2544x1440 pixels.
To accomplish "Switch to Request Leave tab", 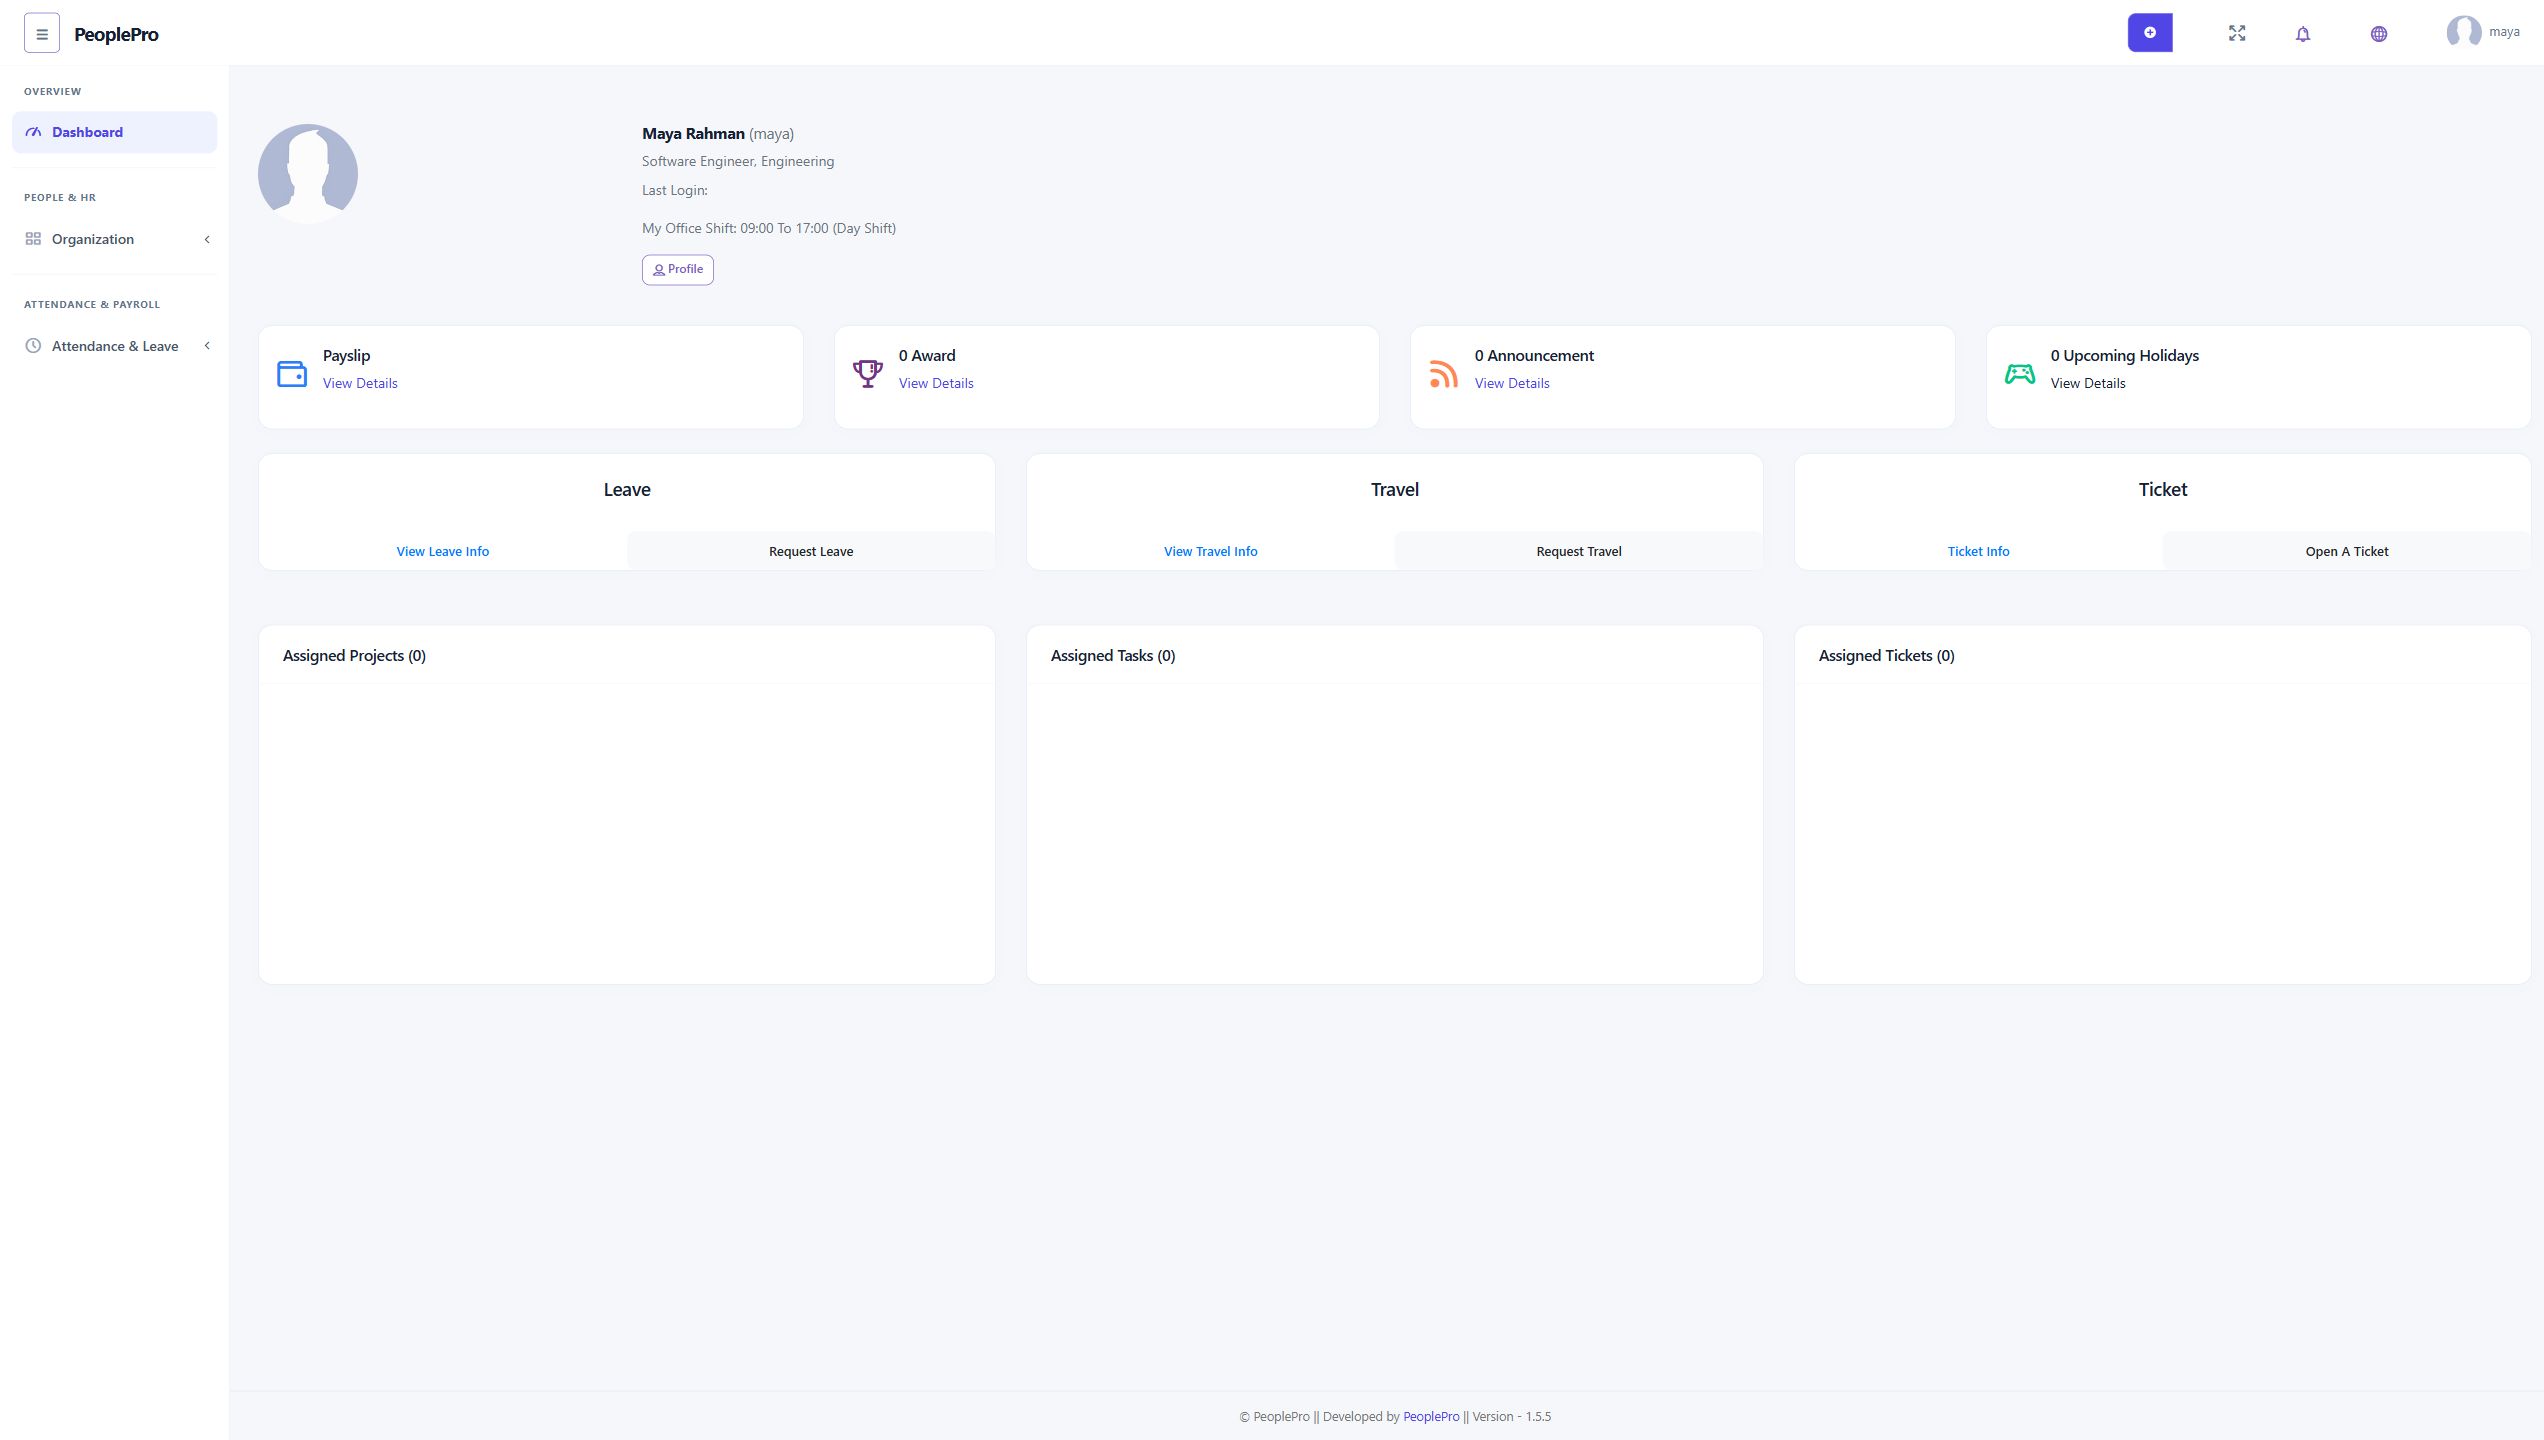I will 811,551.
